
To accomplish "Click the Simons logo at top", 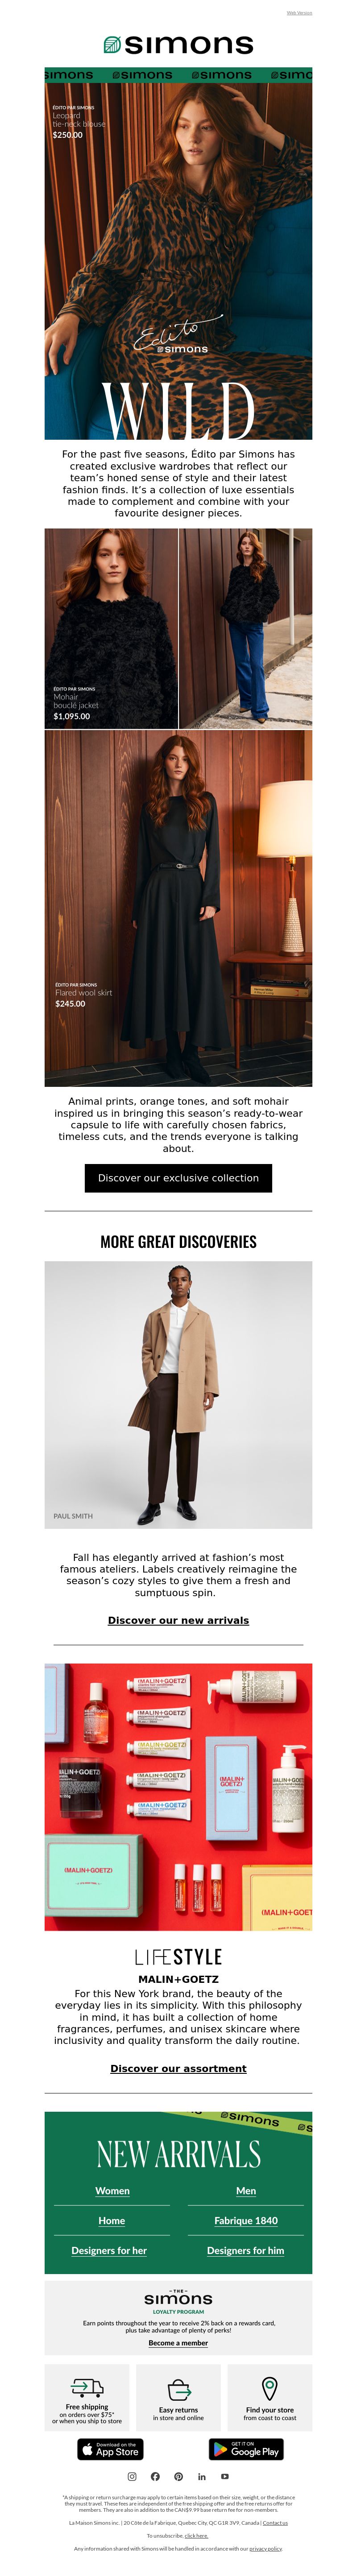I will 178,44.
